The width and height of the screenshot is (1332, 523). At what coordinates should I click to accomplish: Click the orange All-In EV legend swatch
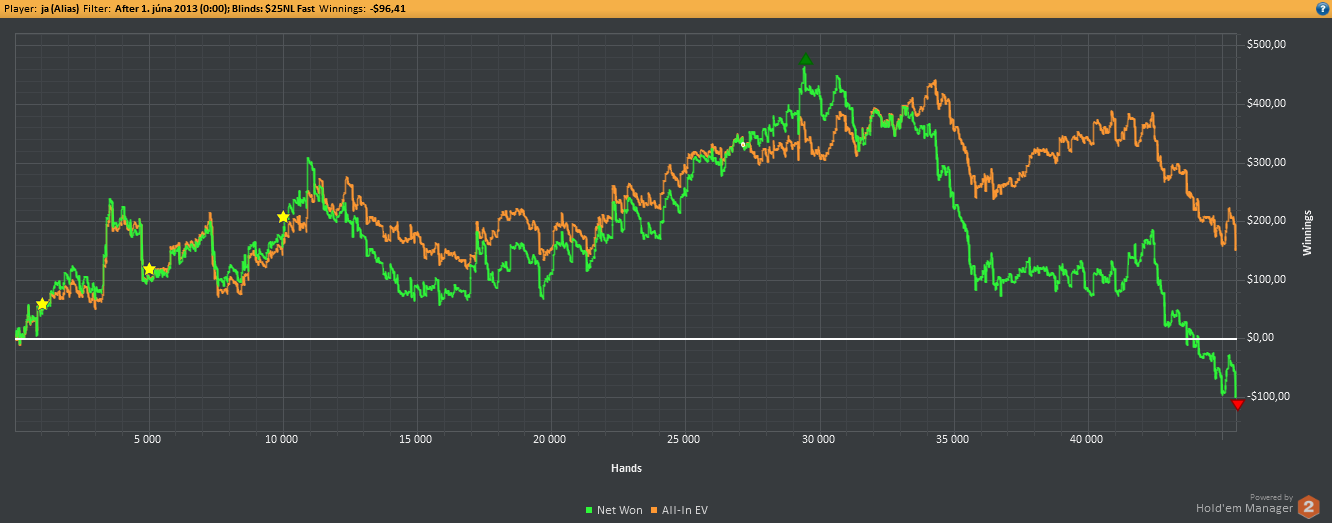pos(656,510)
